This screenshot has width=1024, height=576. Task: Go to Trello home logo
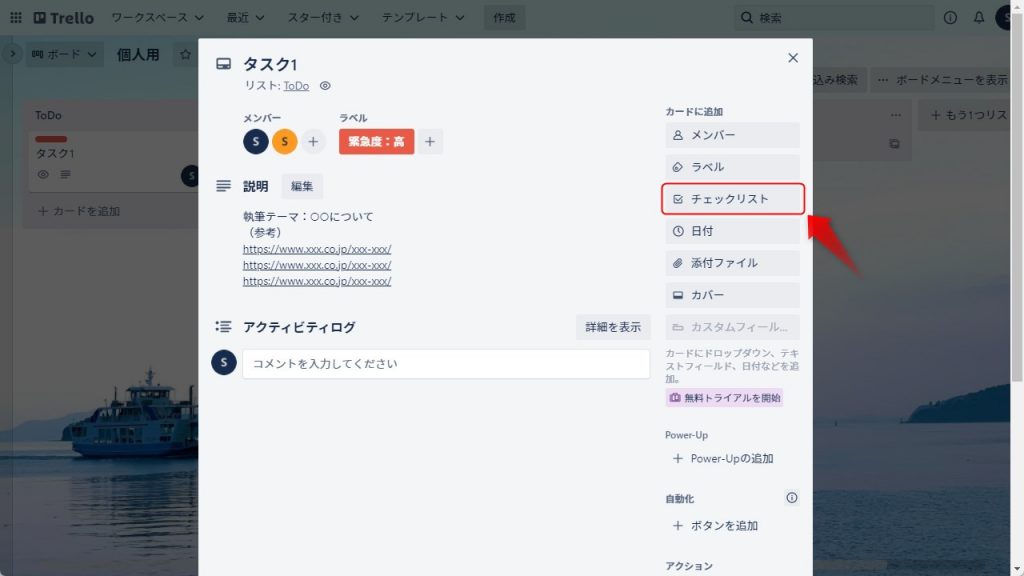(63, 18)
